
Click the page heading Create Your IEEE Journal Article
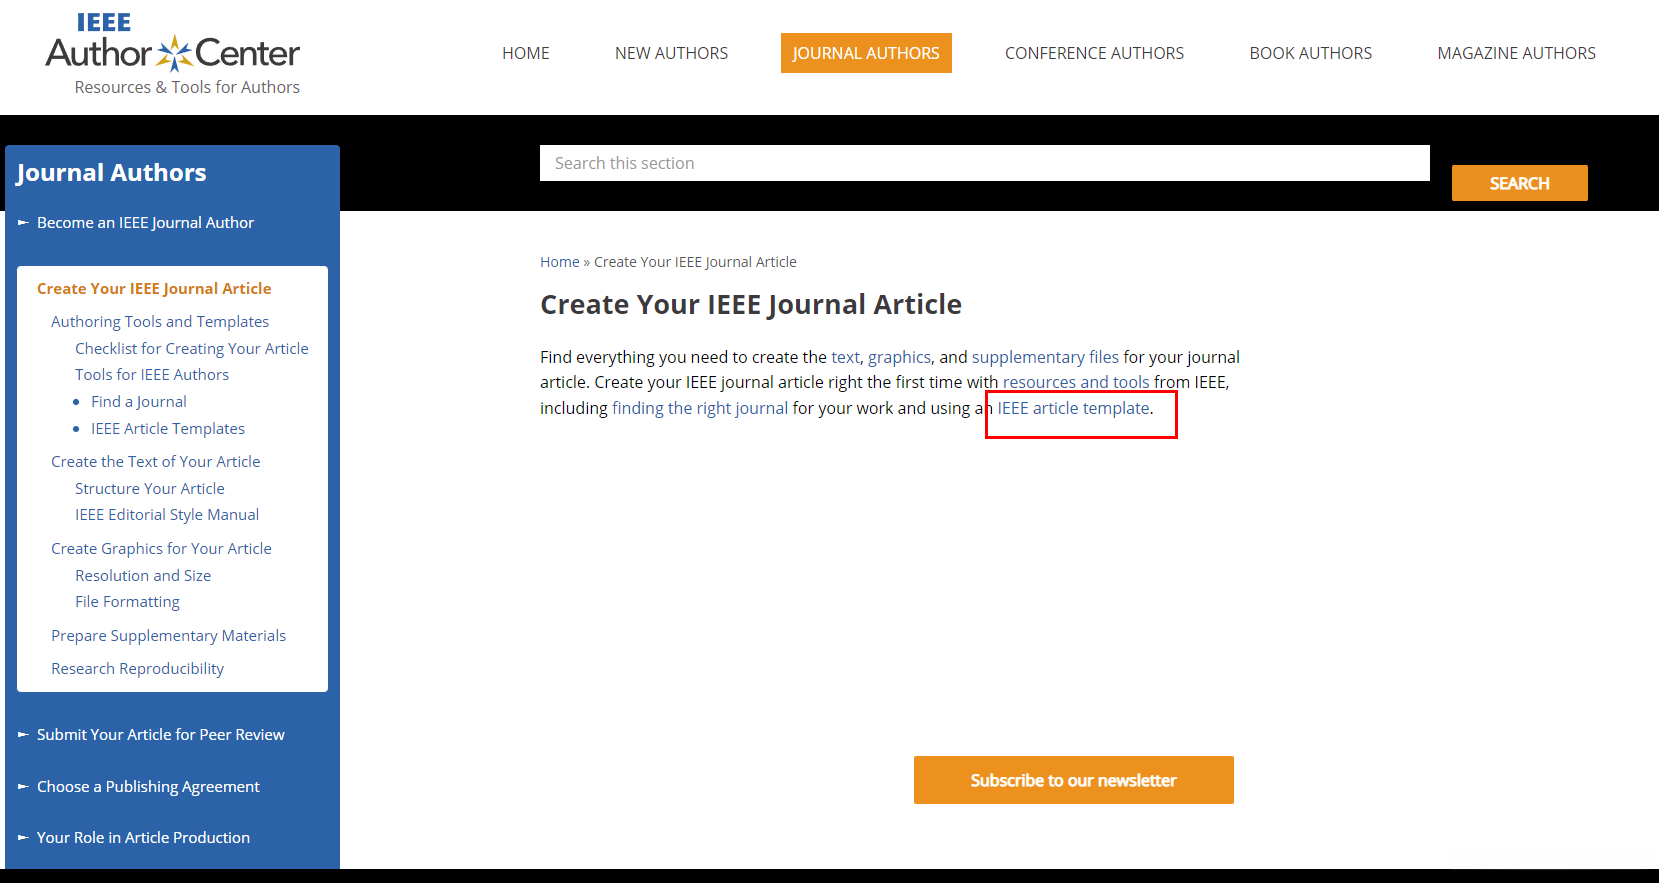(751, 304)
